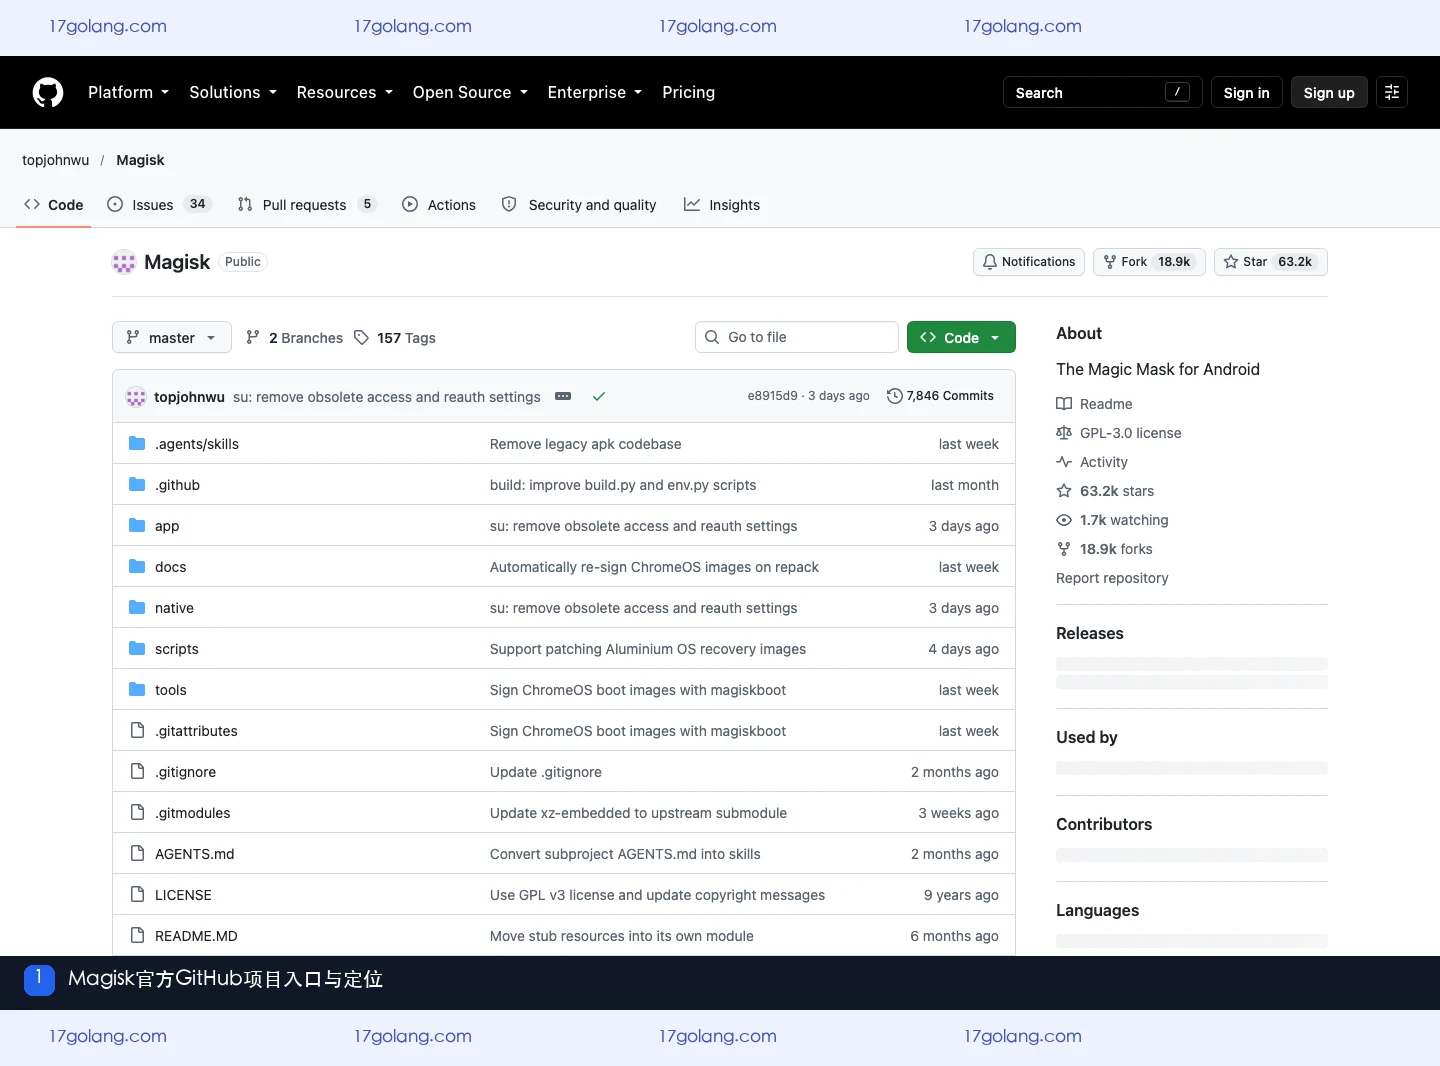Open the master branch selector

point(172,338)
